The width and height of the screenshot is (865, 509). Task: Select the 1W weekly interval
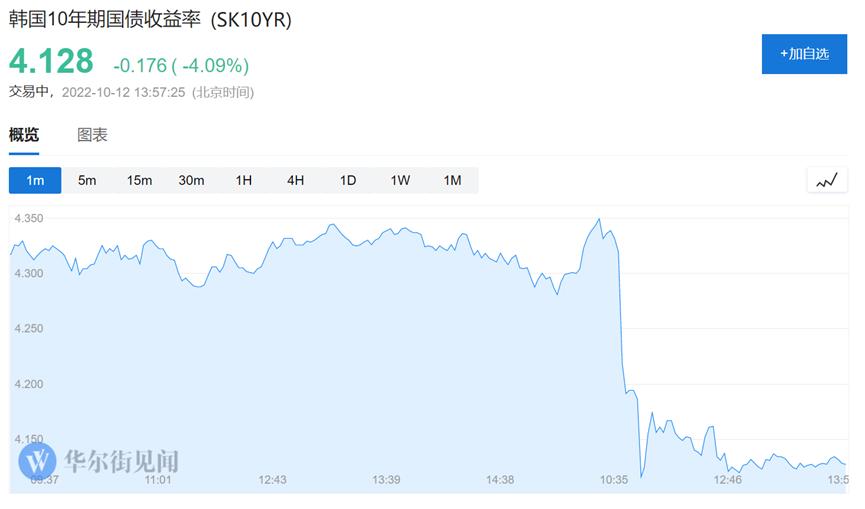400,180
